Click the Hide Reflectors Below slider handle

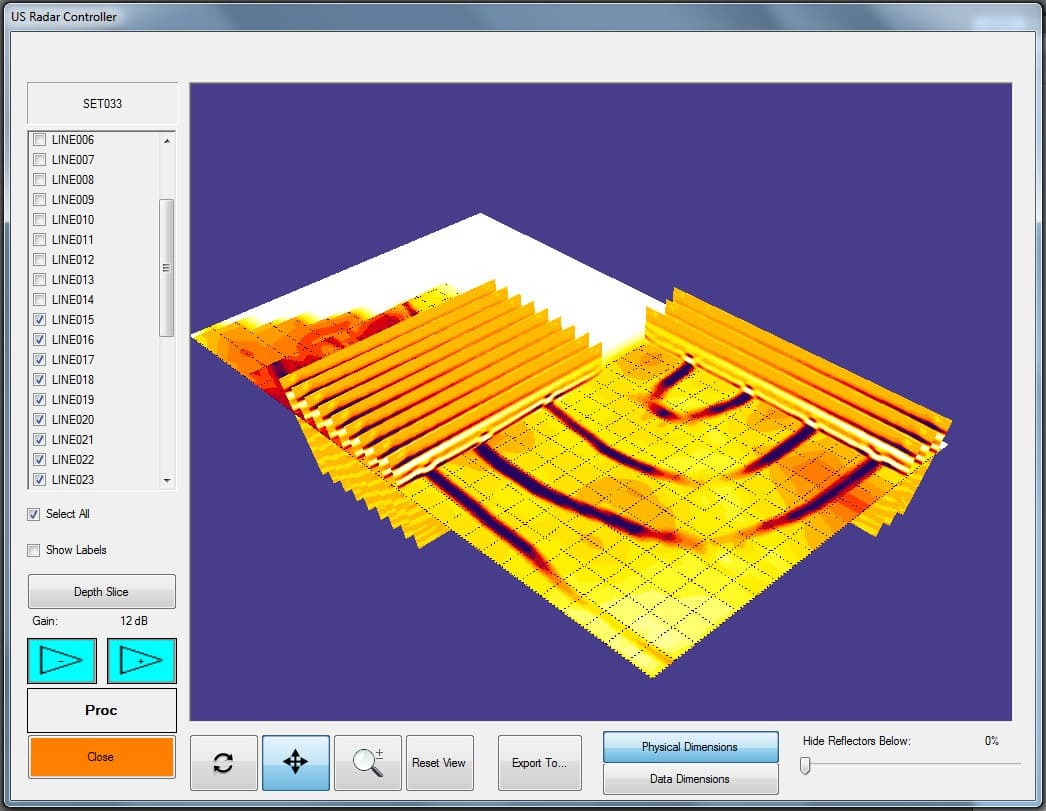[804, 766]
